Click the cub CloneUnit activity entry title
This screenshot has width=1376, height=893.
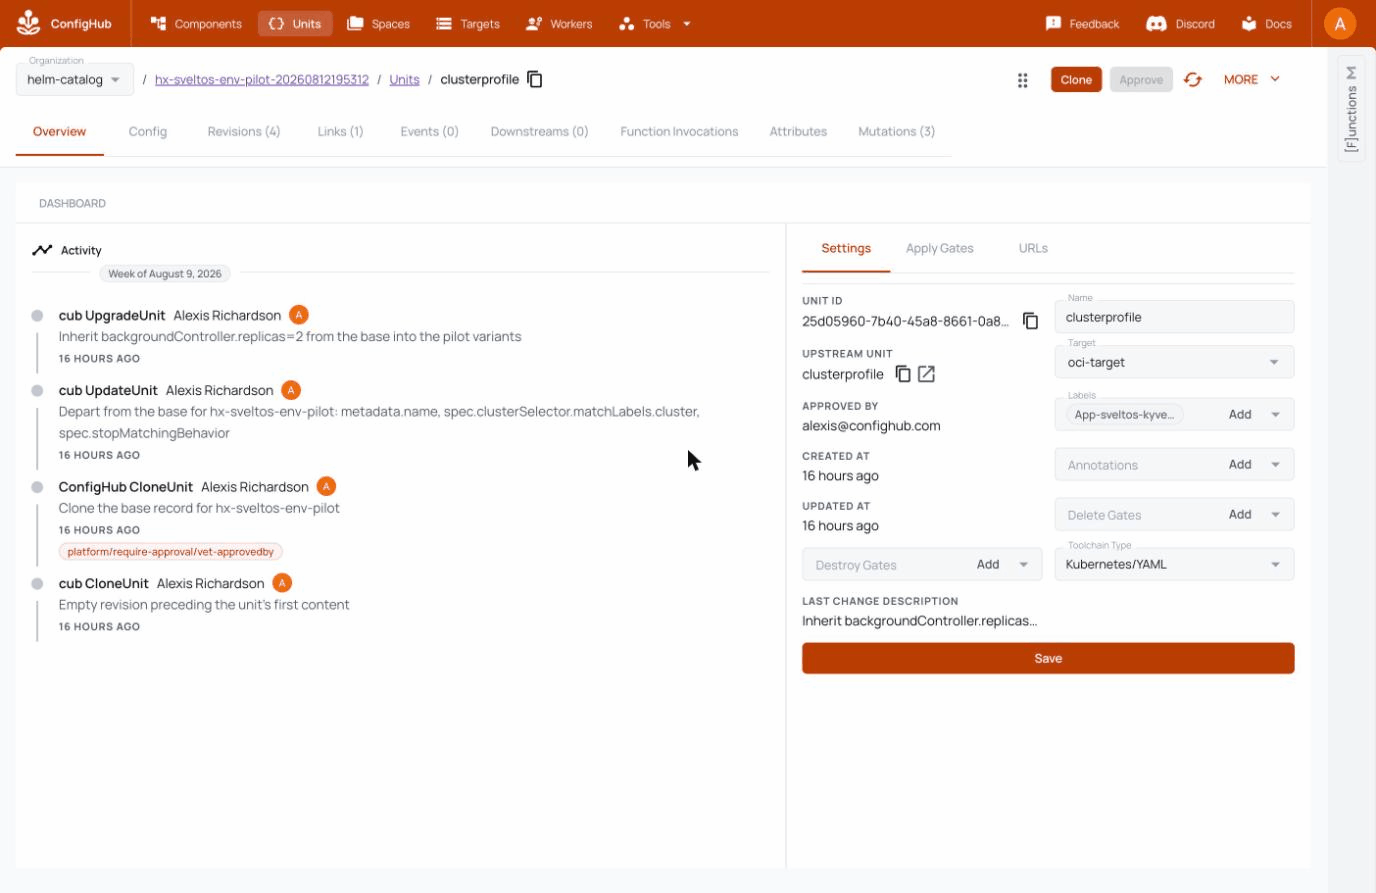click(104, 584)
